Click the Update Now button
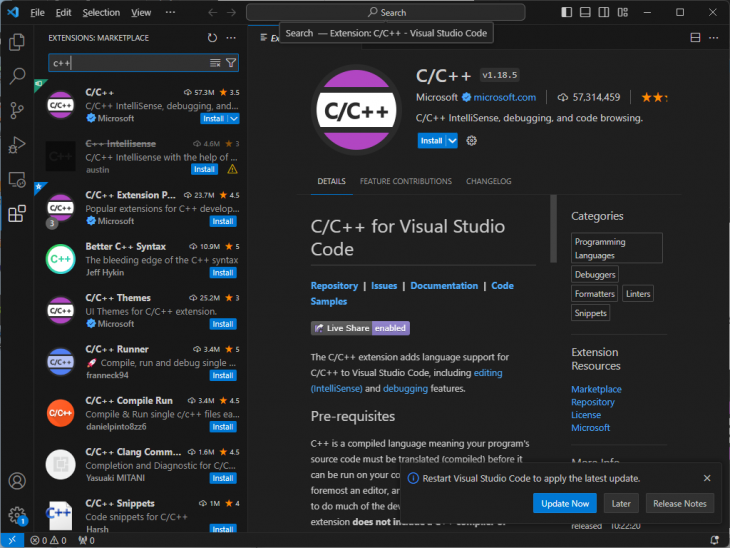Image resolution: width=730 pixels, height=548 pixels. (565, 503)
